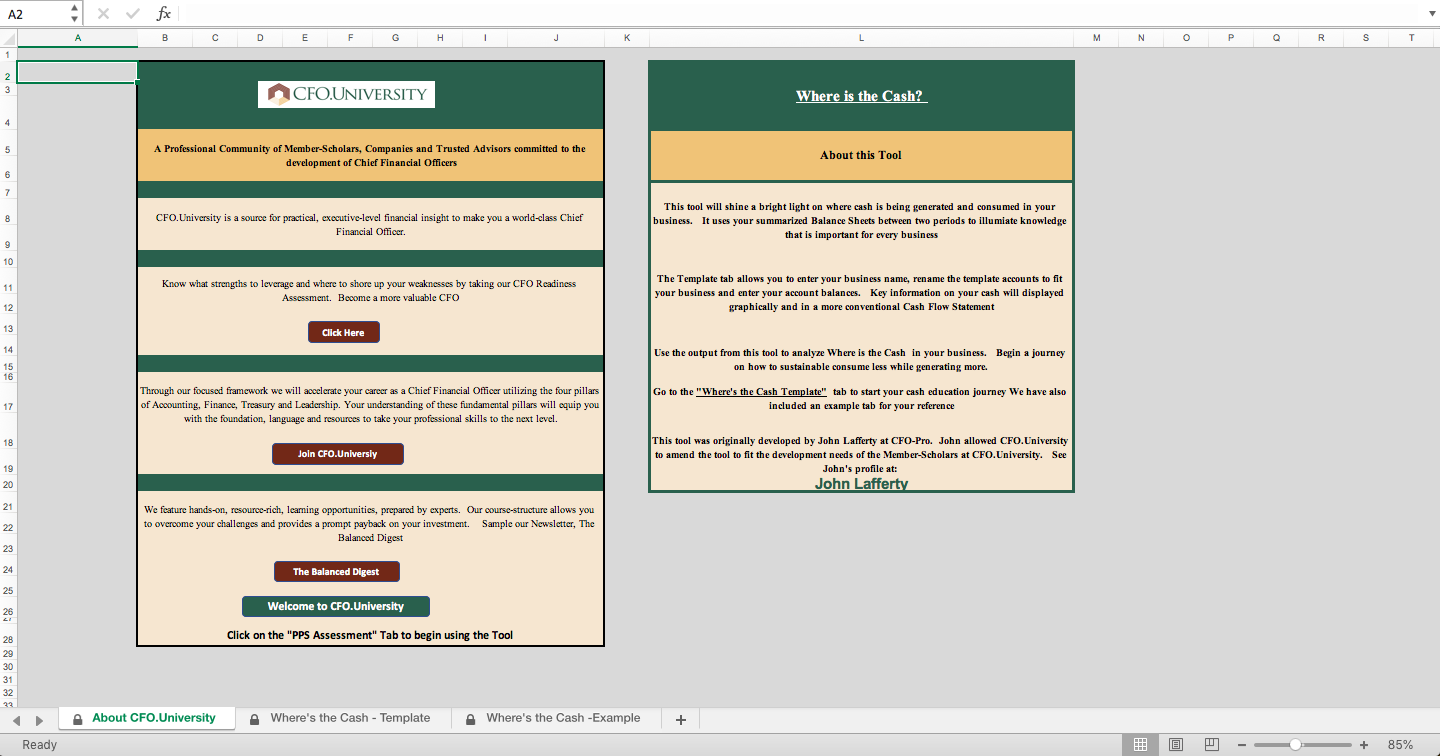Click the zoom in plus icon

pyautogui.click(x=1364, y=745)
